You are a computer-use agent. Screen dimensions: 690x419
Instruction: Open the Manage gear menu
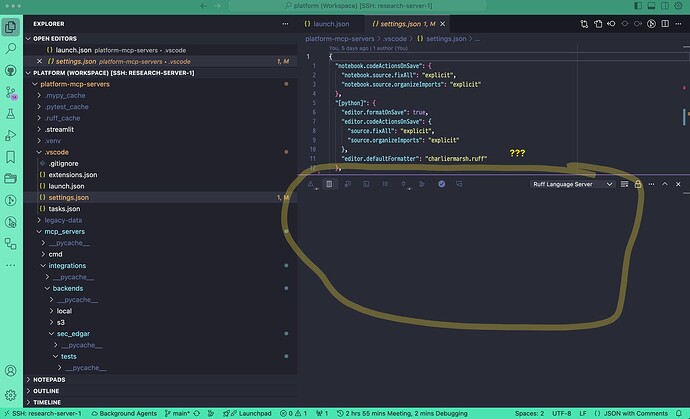tap(11, 395)
